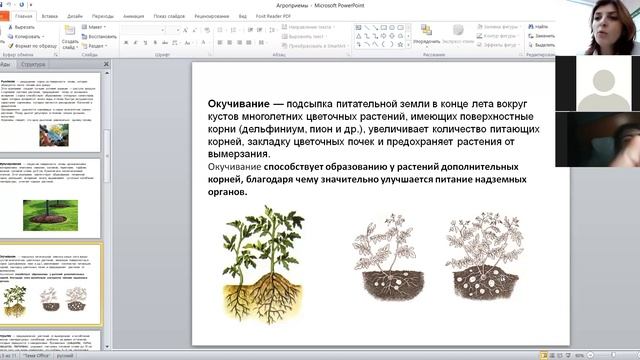
Task: Open the Показ слайдов ribbon tab
Action: [169, 16]
